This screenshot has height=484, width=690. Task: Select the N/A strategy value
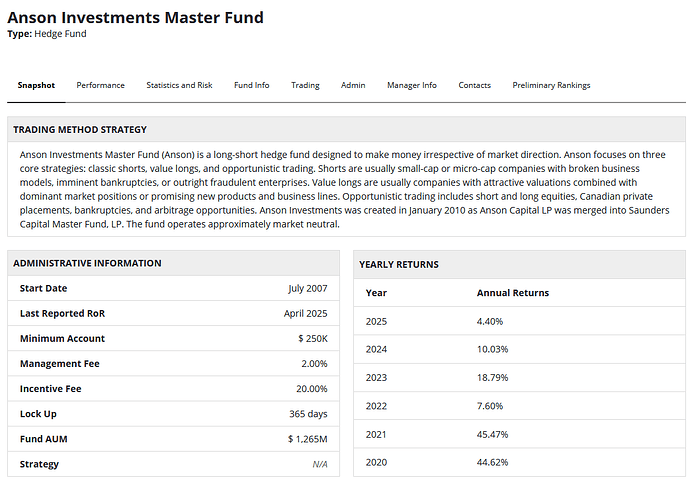point(320,464)
